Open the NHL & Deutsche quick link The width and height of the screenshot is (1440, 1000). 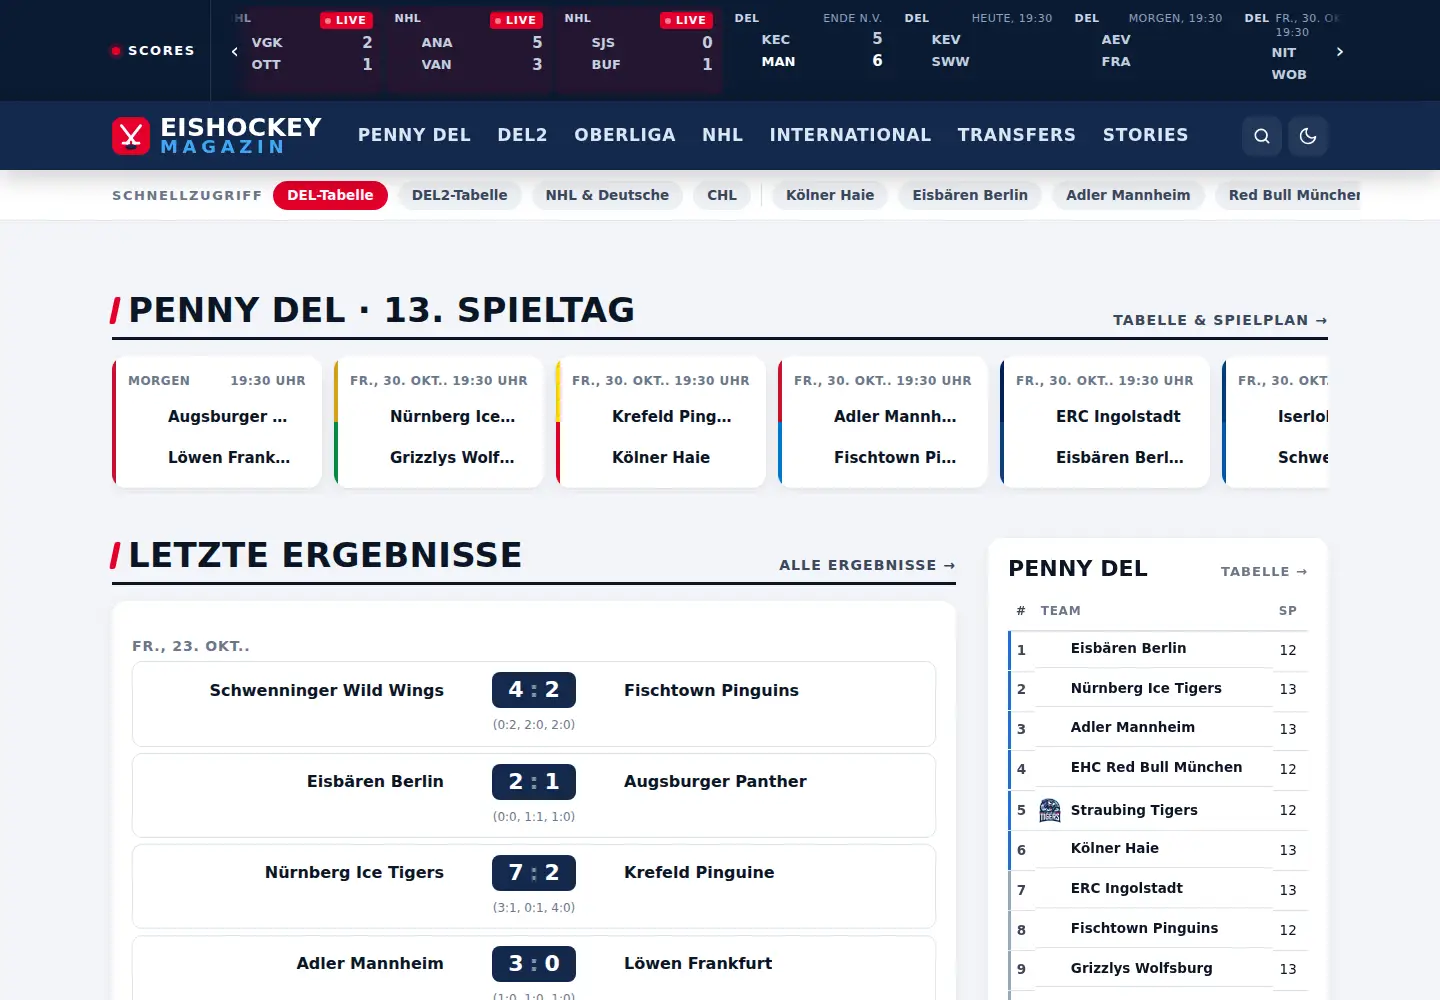607,195
